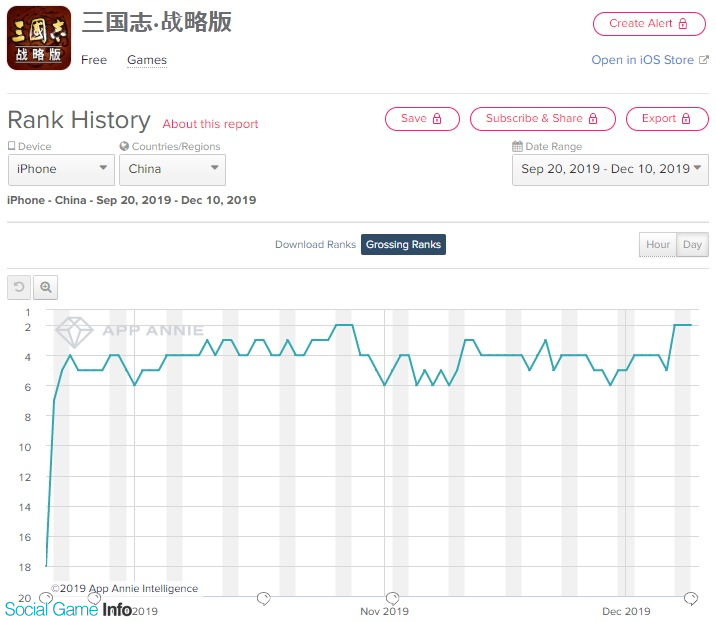Image resolution: width=716 pixels, height=622 pixels.
Task: Toggle the Hour granularity view
Action: point(658,244)
